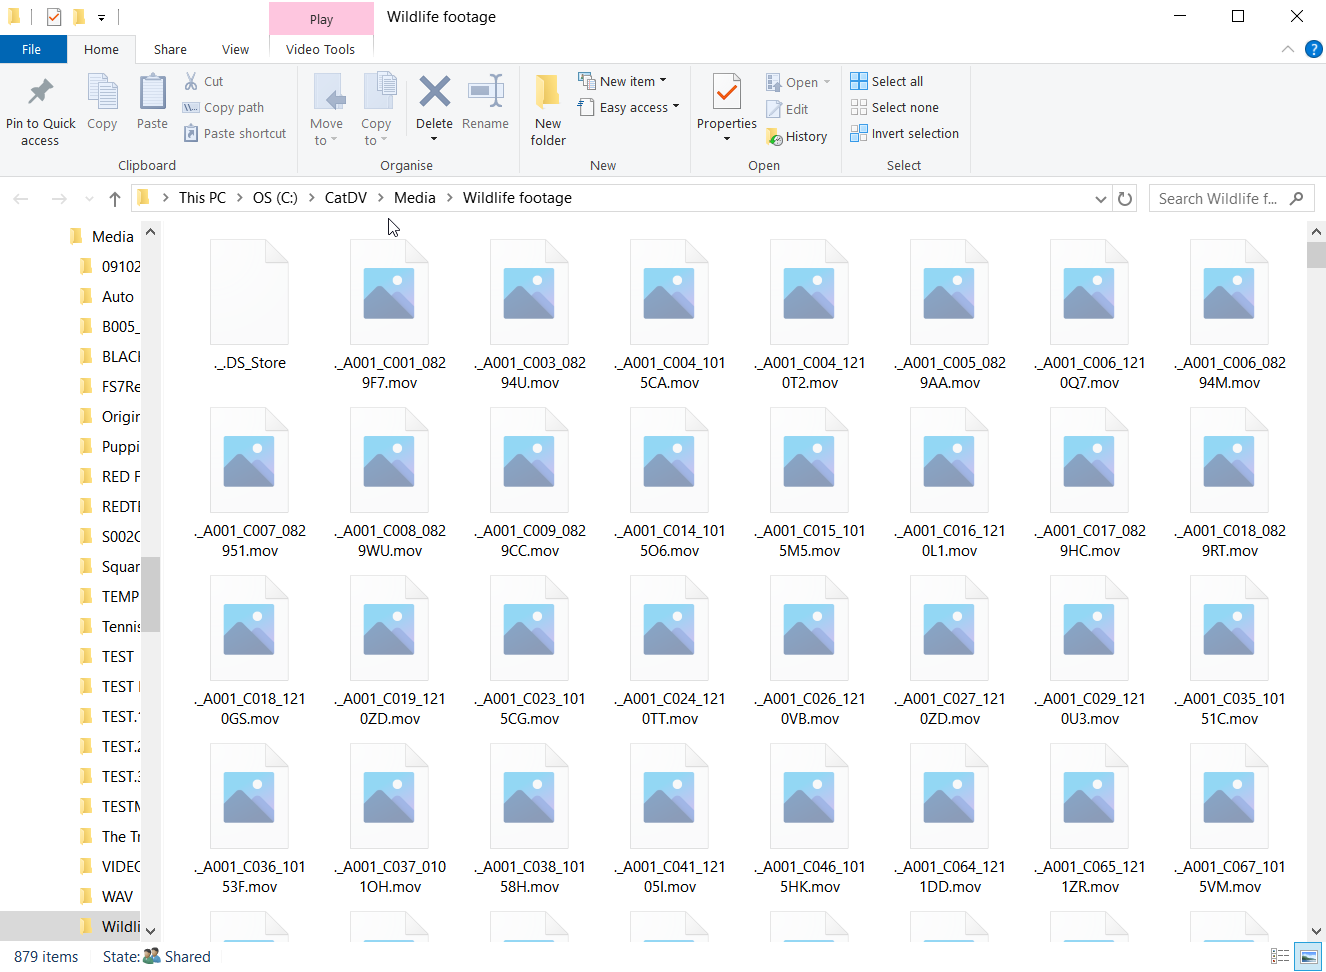Open the Quick Access Toolbar customize dropdown
Image resolution: width=1326 pixels, height=972 pixels.
[x=101, y=17]
